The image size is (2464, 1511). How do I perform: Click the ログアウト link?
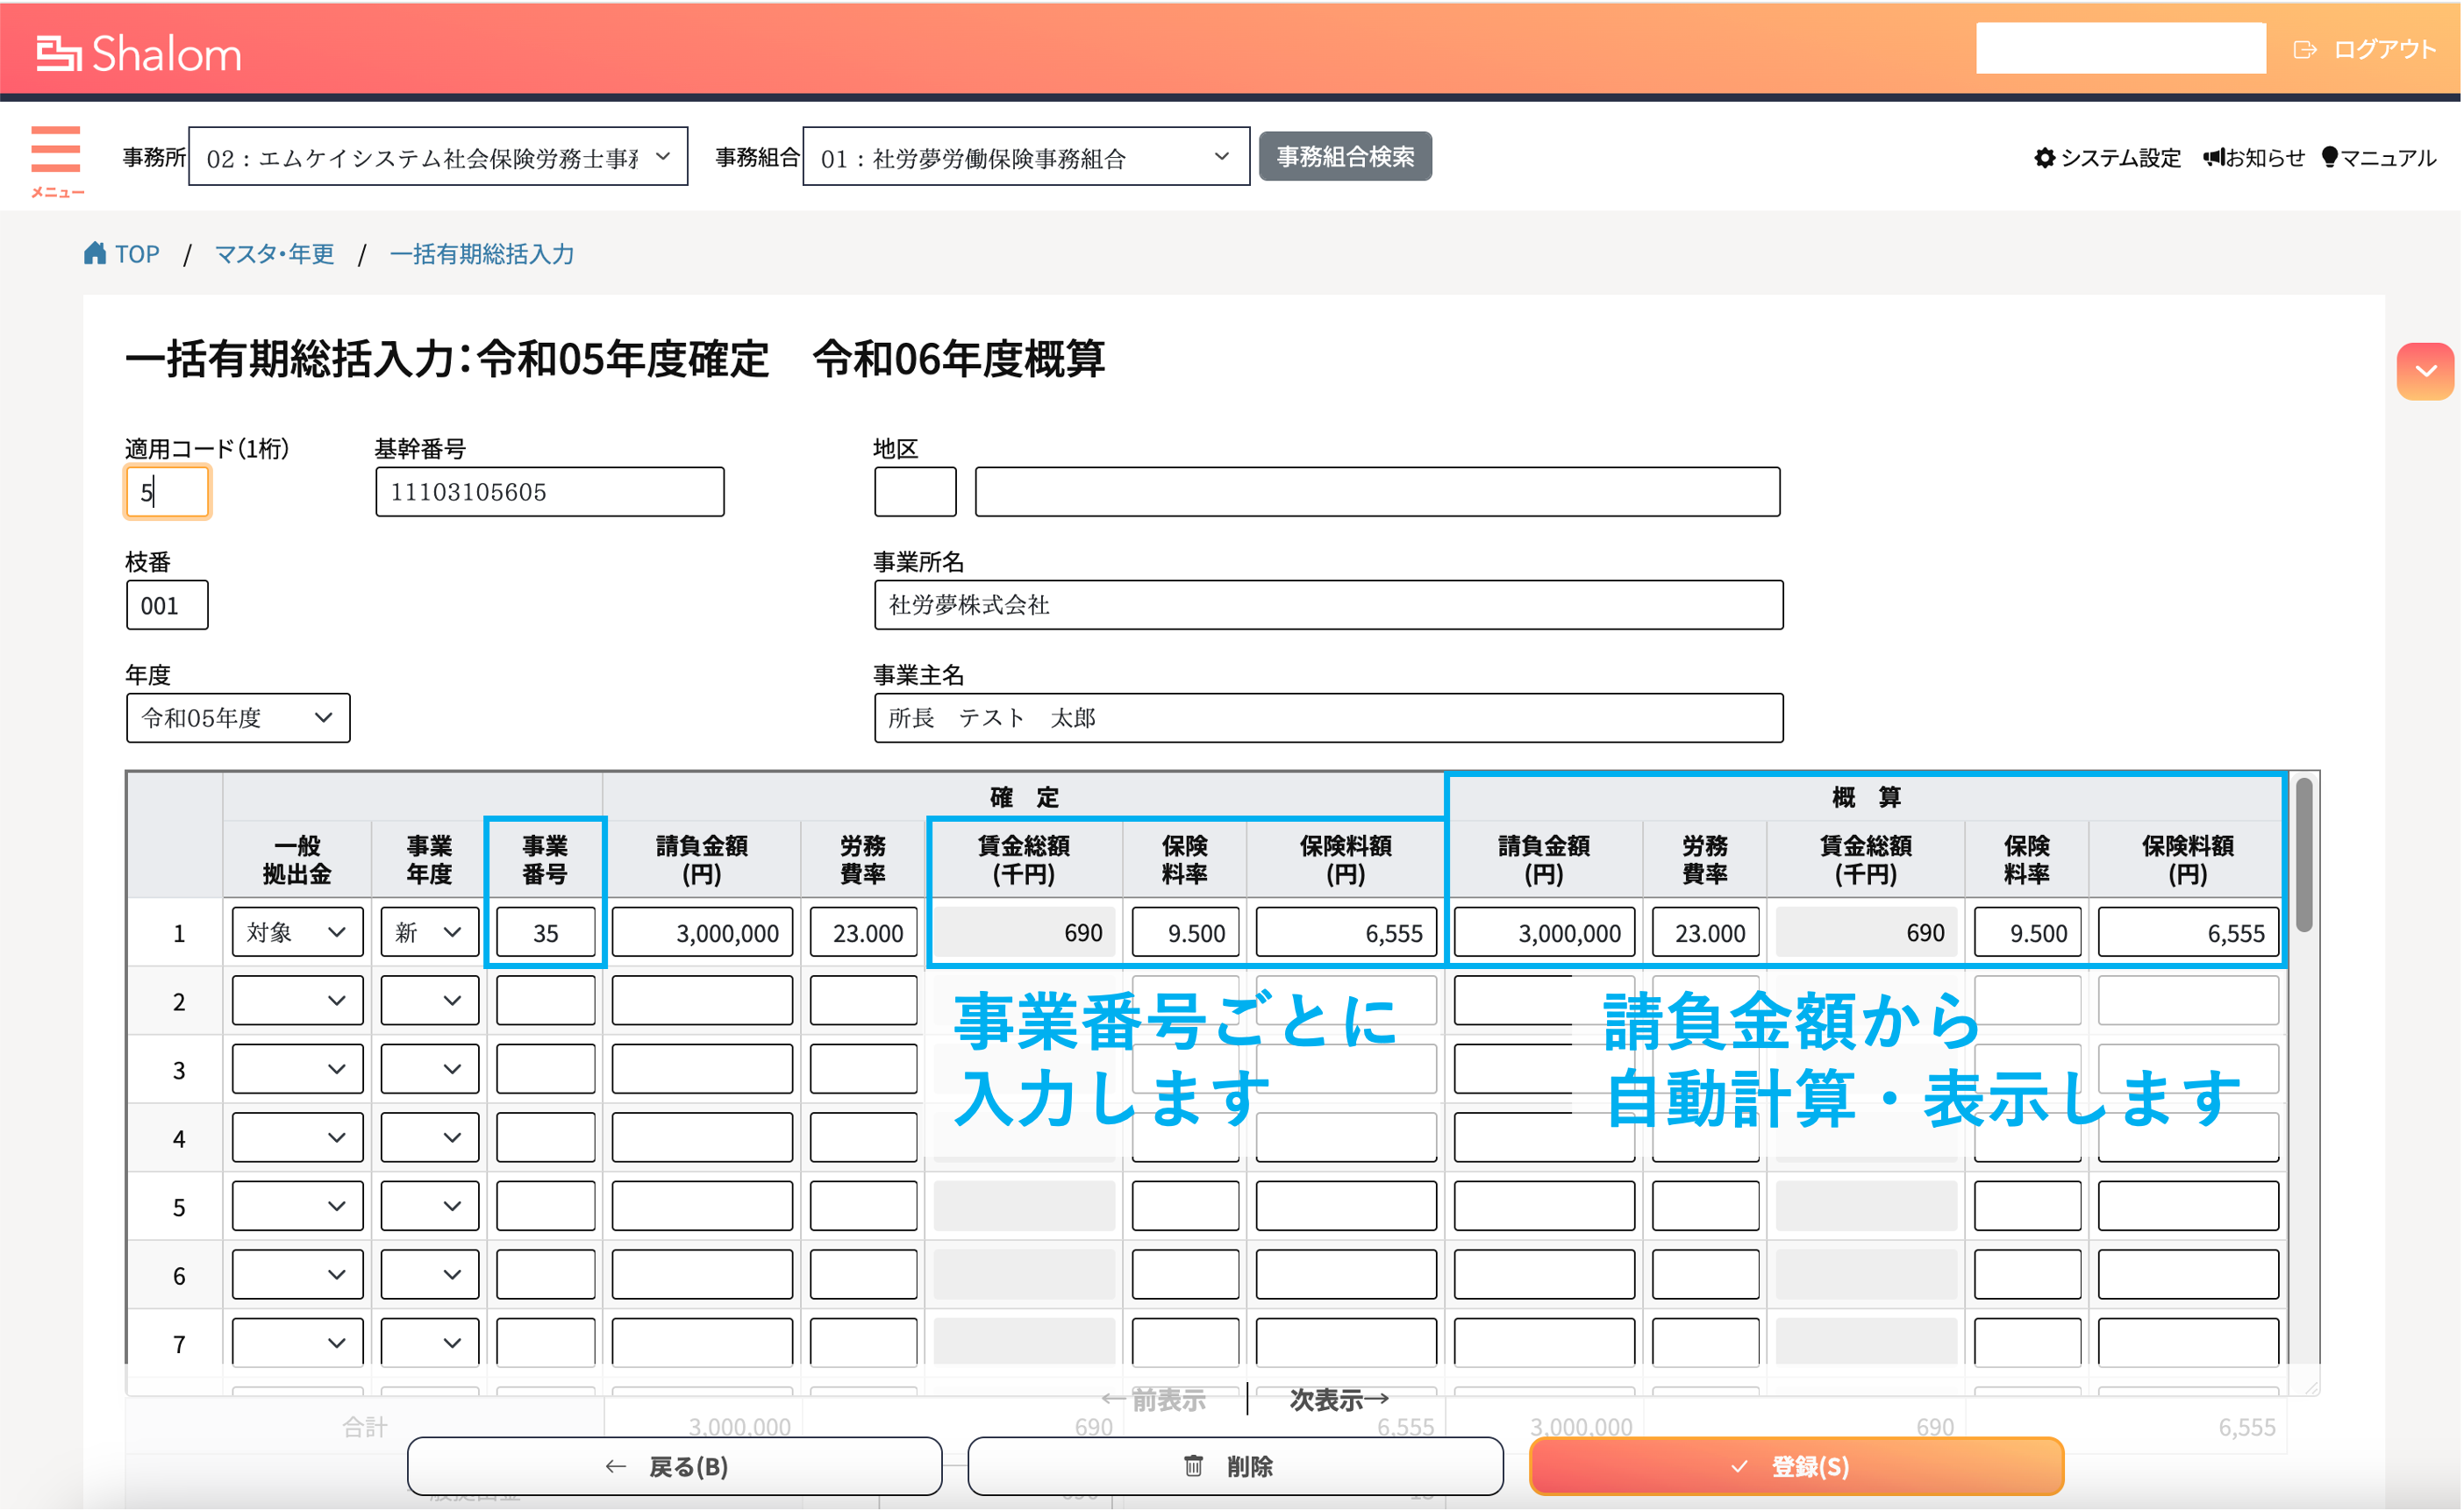pyautogui.click(x=2385, y=49)
